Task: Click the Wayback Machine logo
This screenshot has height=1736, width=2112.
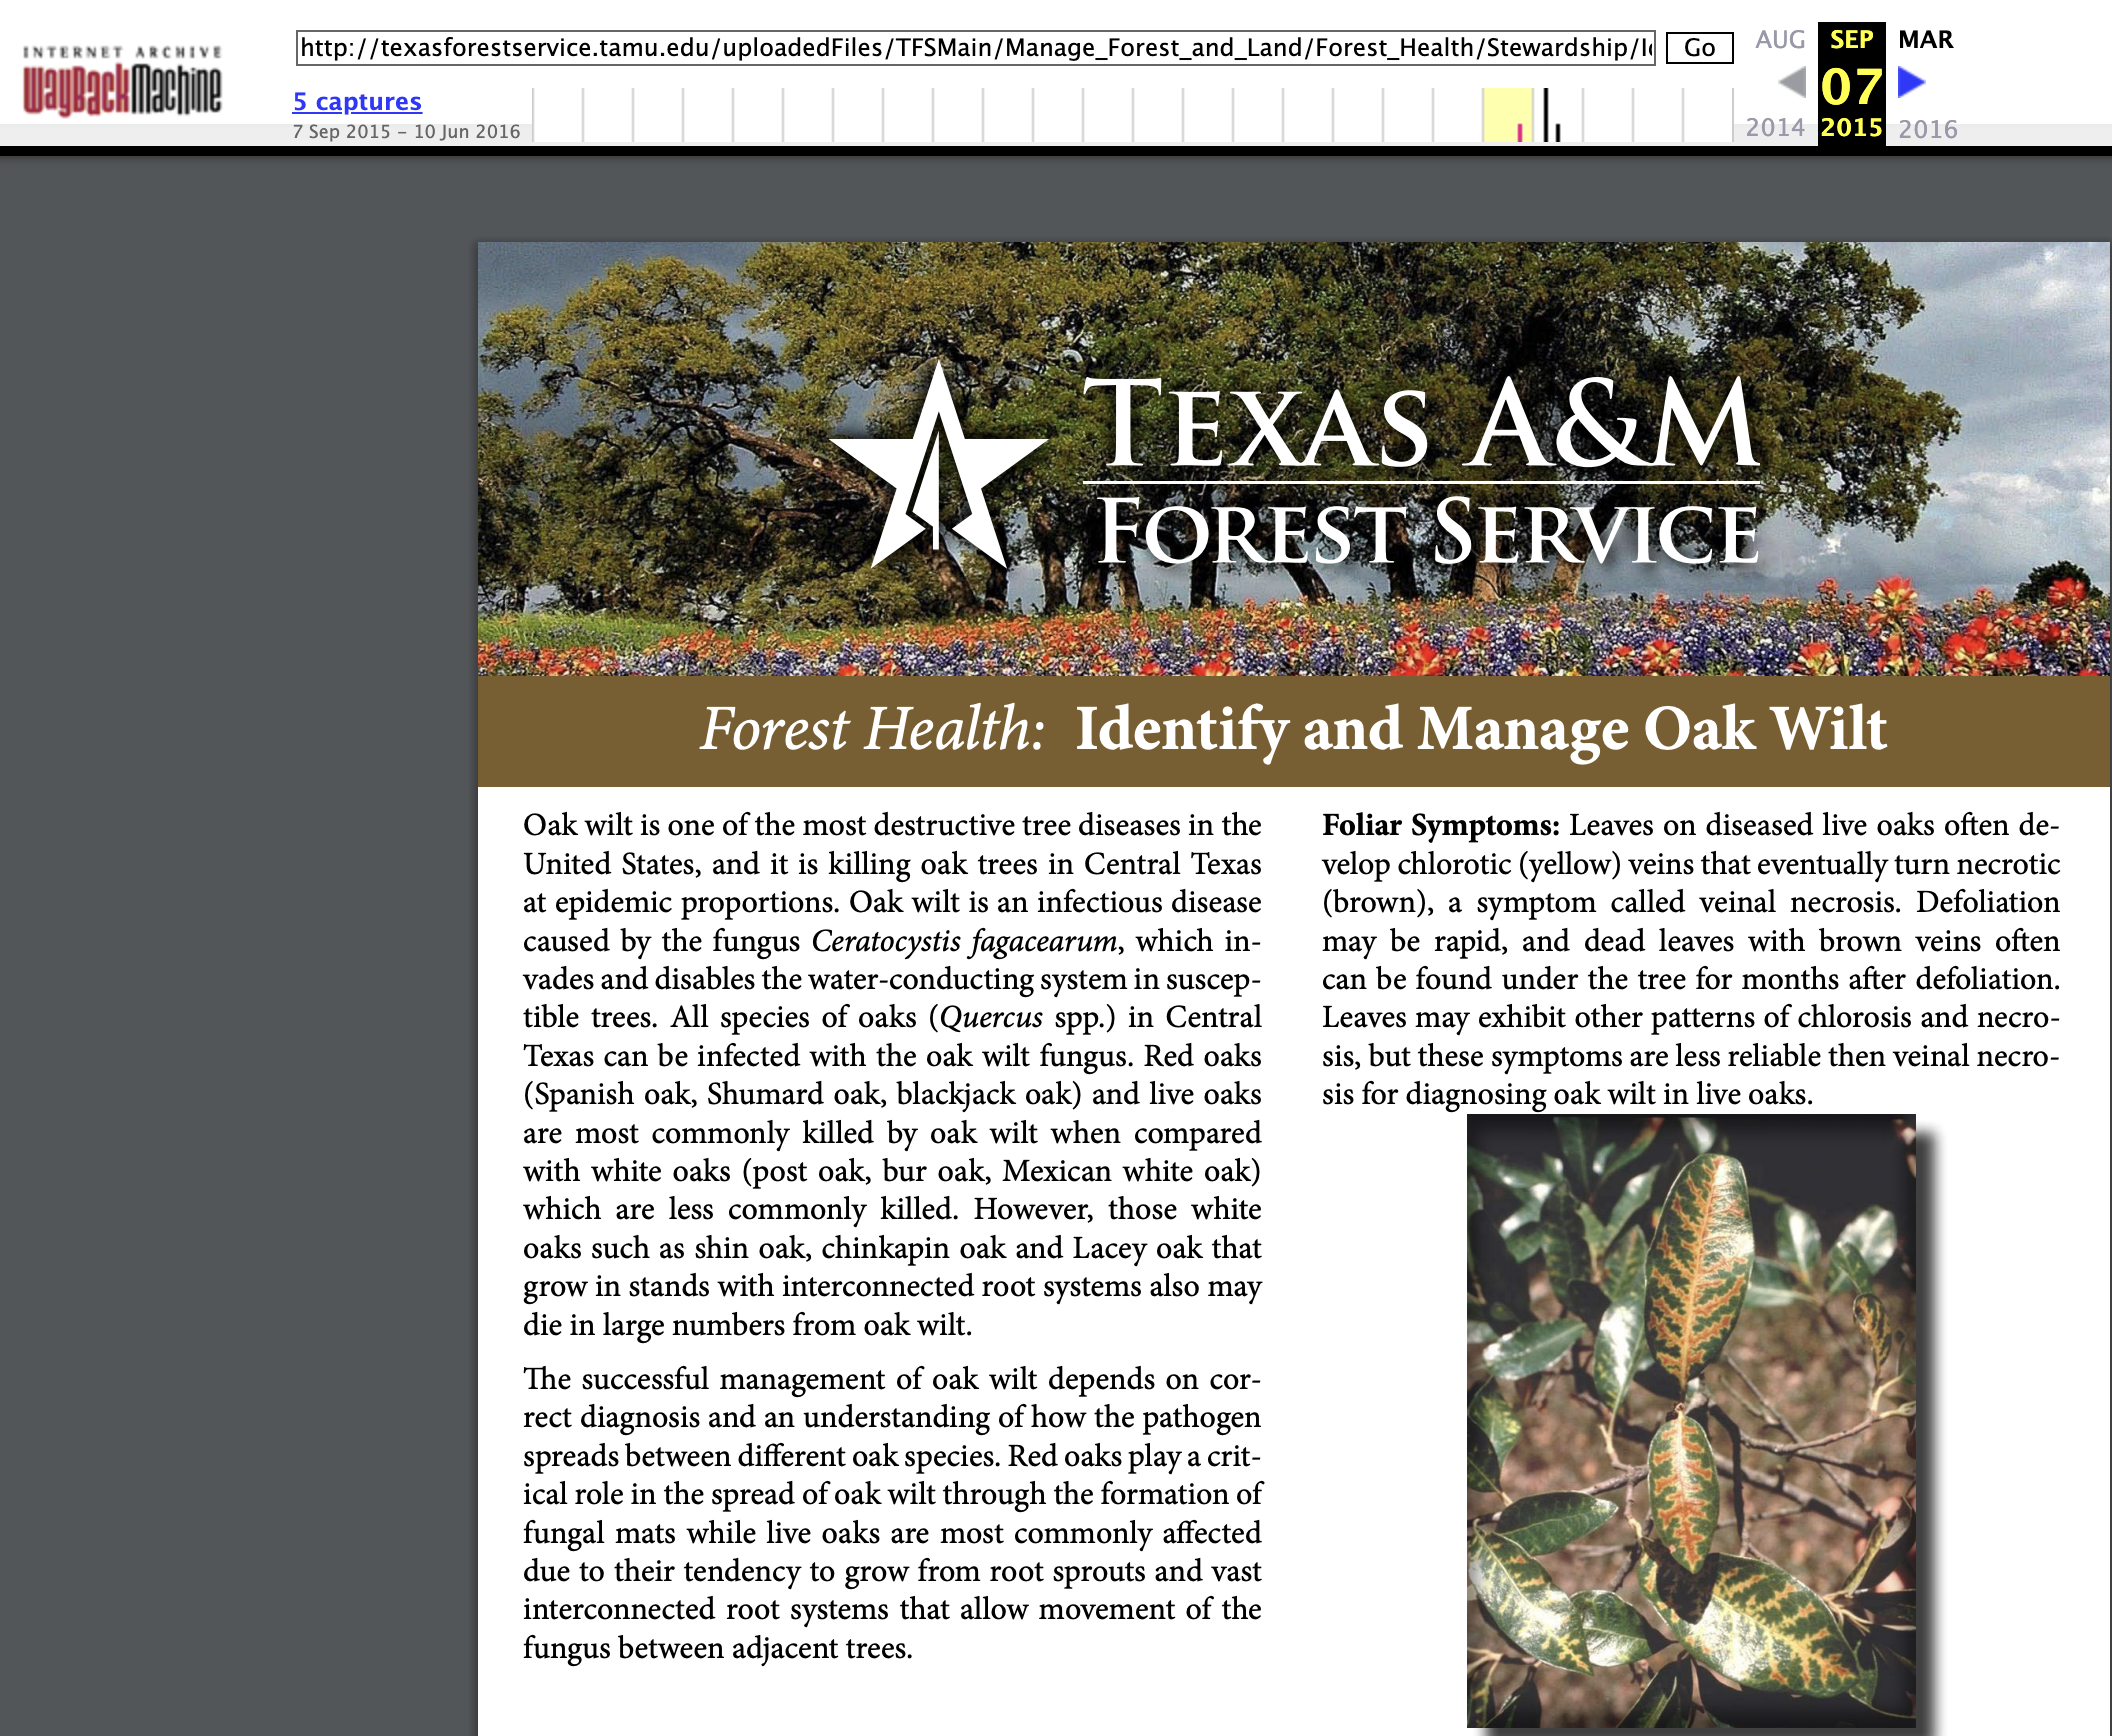Action: click(122, 80)
